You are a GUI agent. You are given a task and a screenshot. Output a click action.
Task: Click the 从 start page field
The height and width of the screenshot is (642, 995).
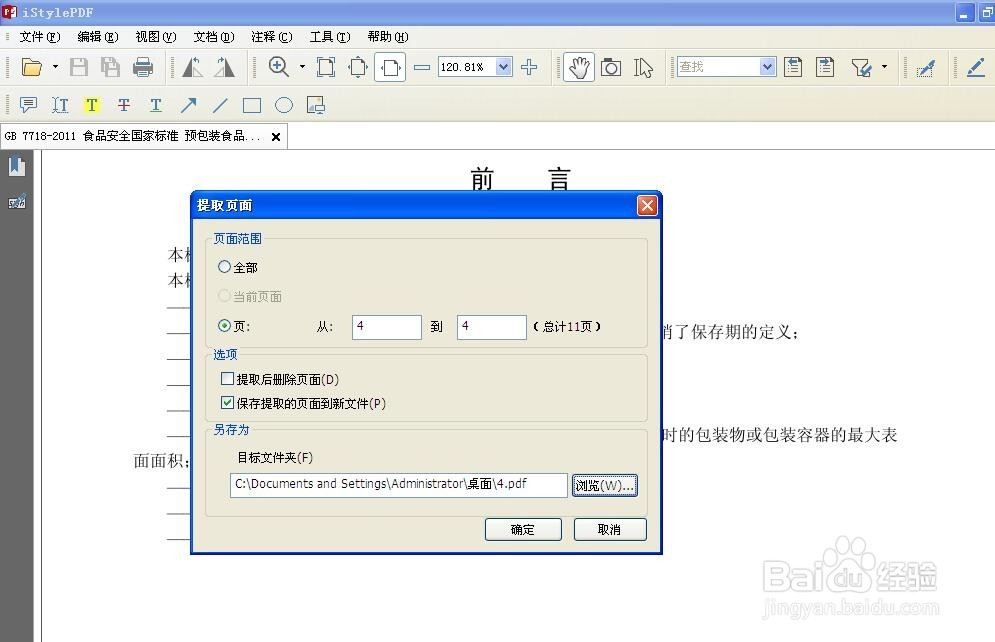[386, 327]
